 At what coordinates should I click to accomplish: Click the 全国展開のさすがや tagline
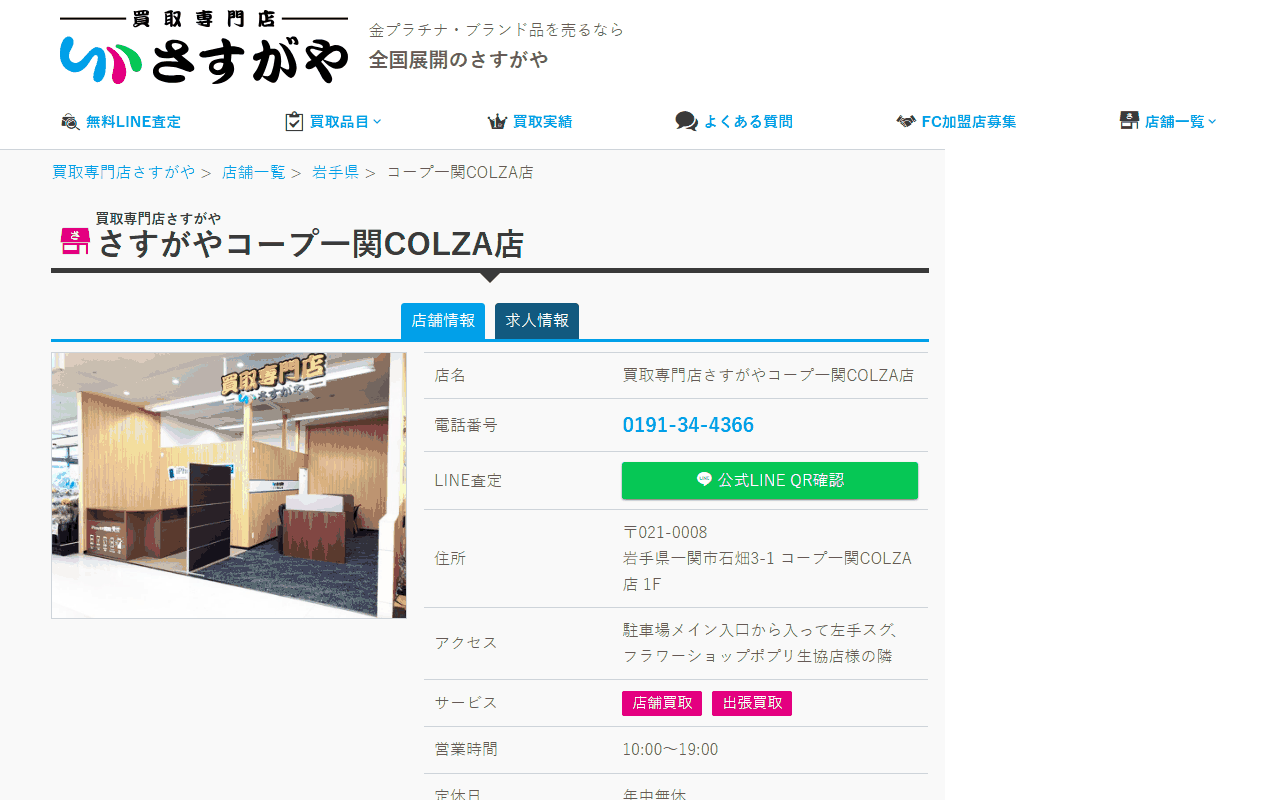(458, 60)
